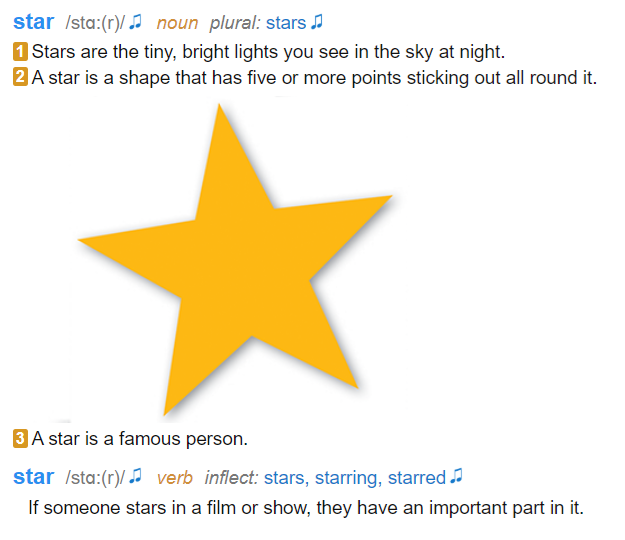625x540 pixels.
Task: Follow the plural link stars
Action: (286, 23)
